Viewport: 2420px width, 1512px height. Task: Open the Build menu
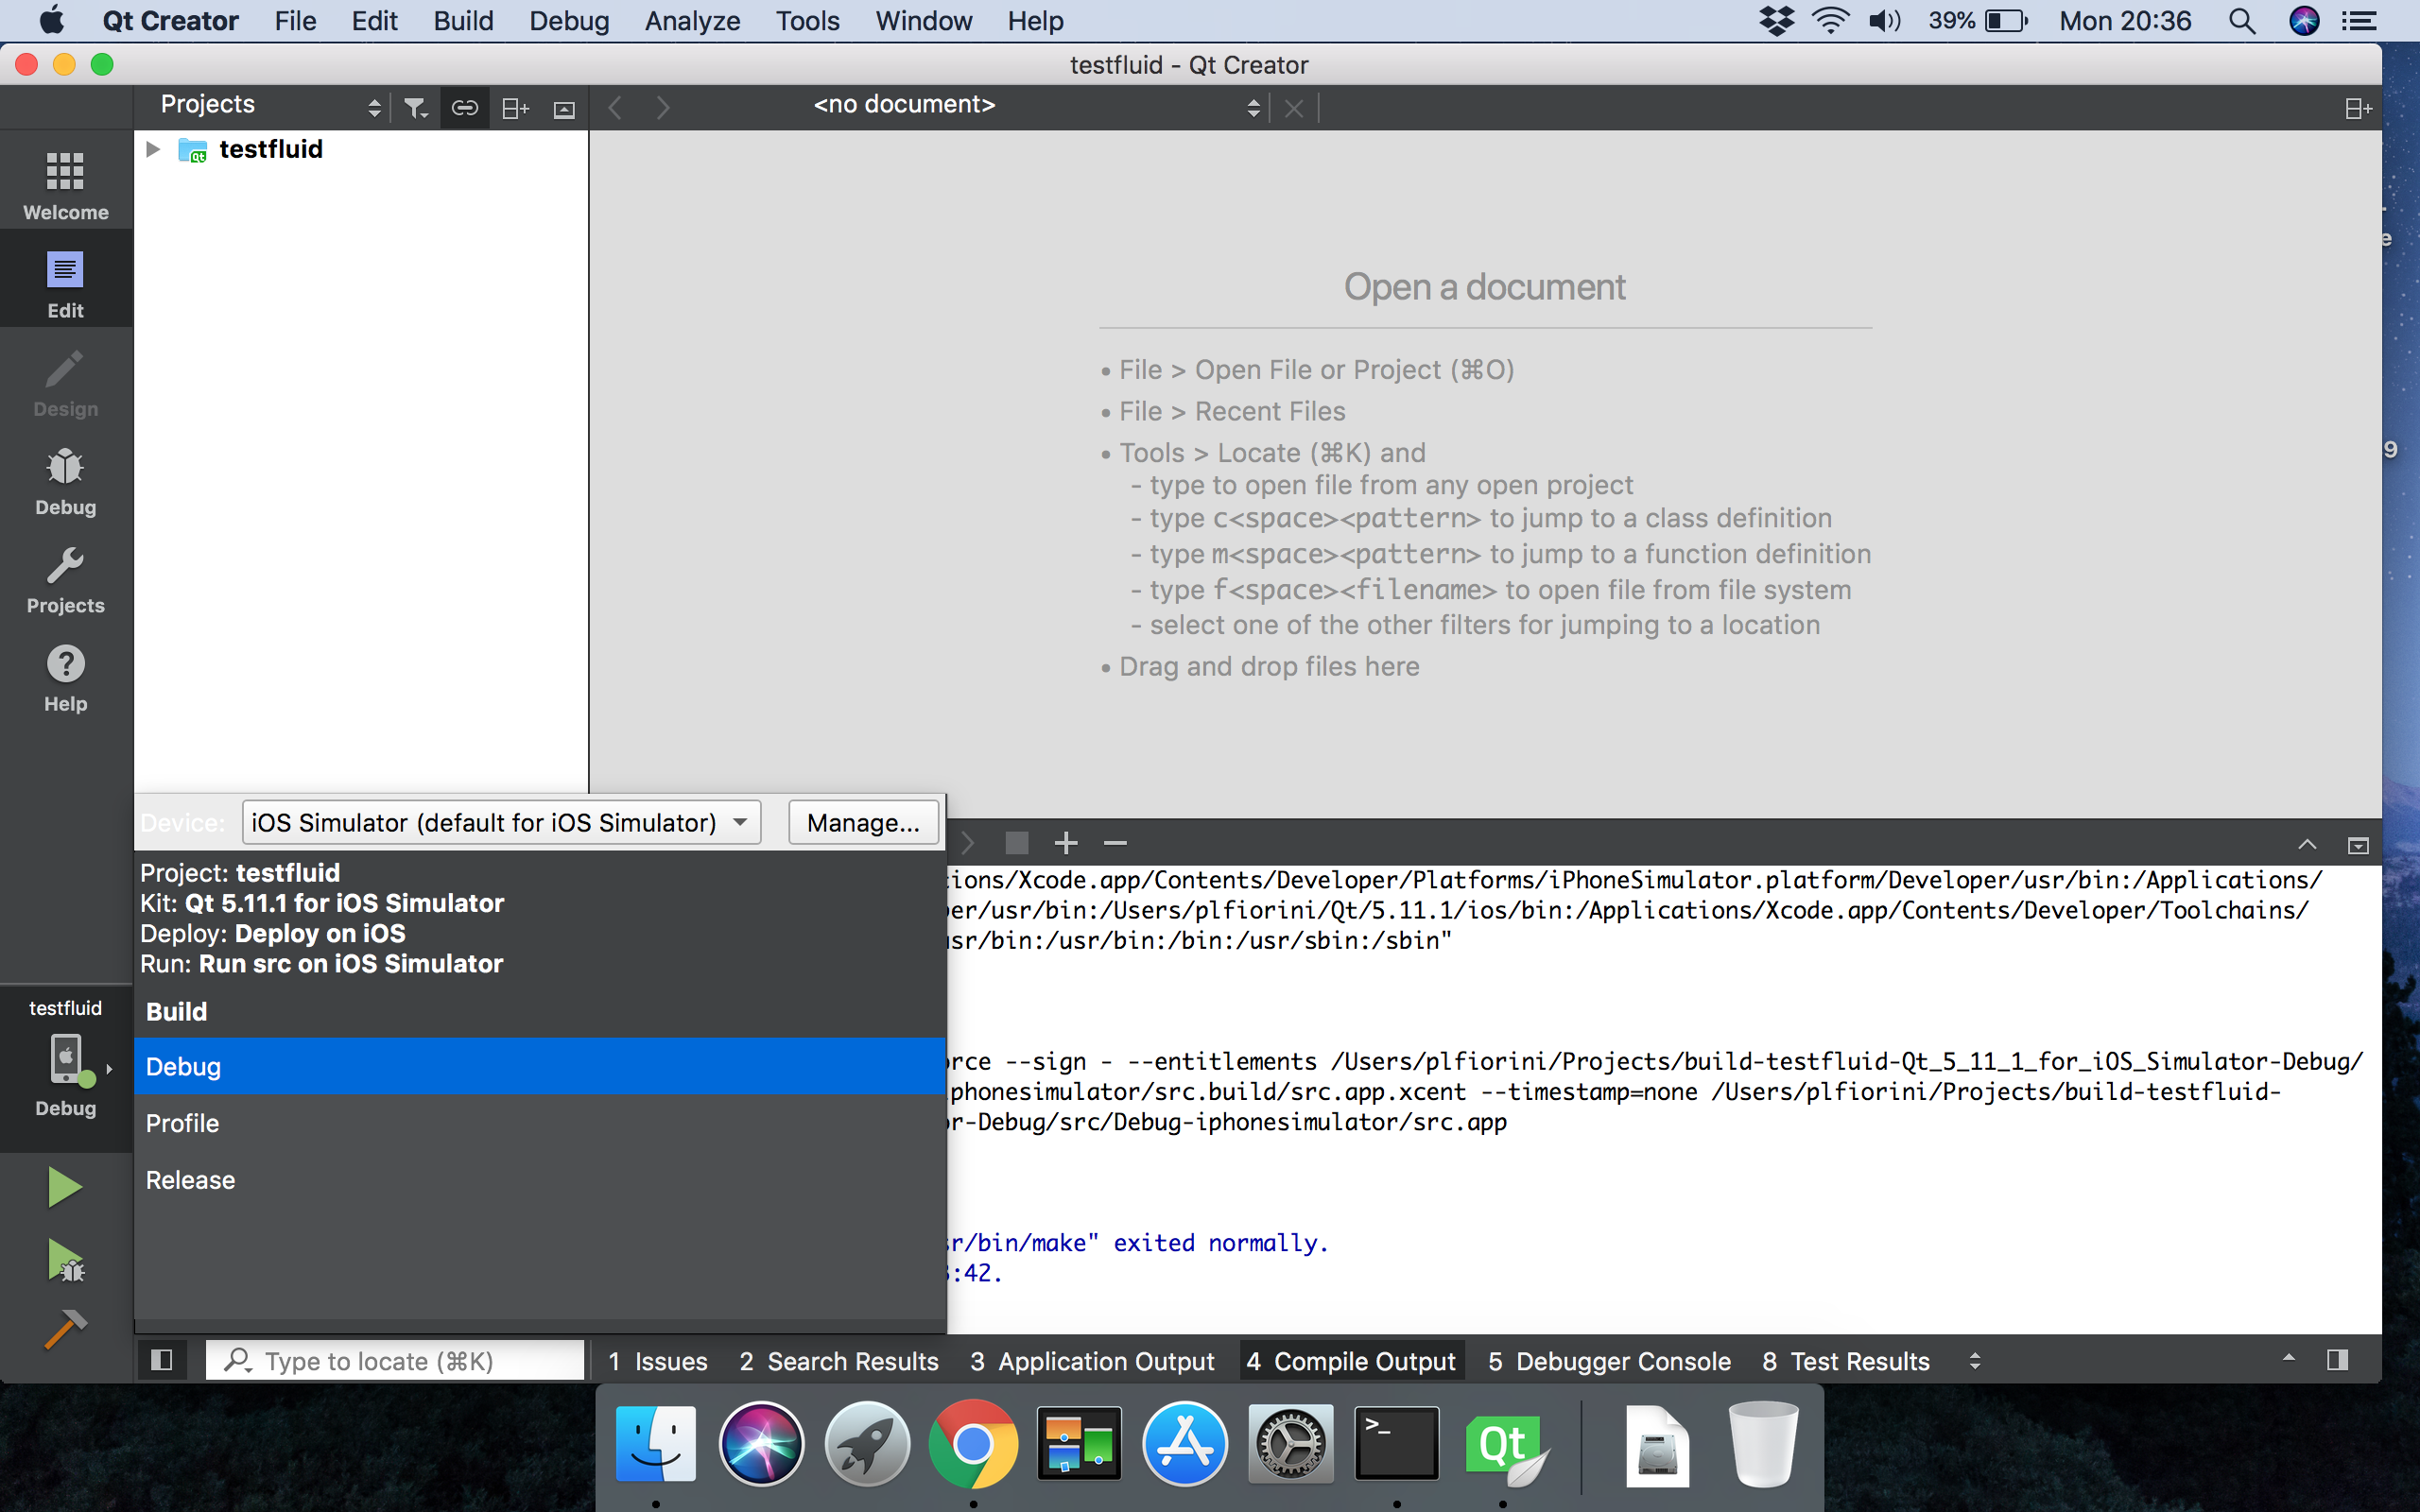pyautogui.click(x=463, y=20)
